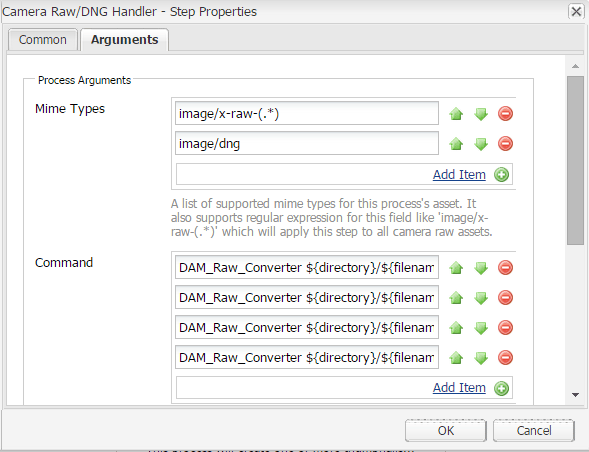
Task: Move the fourth command entry up
Action: [x=456, y=357]
